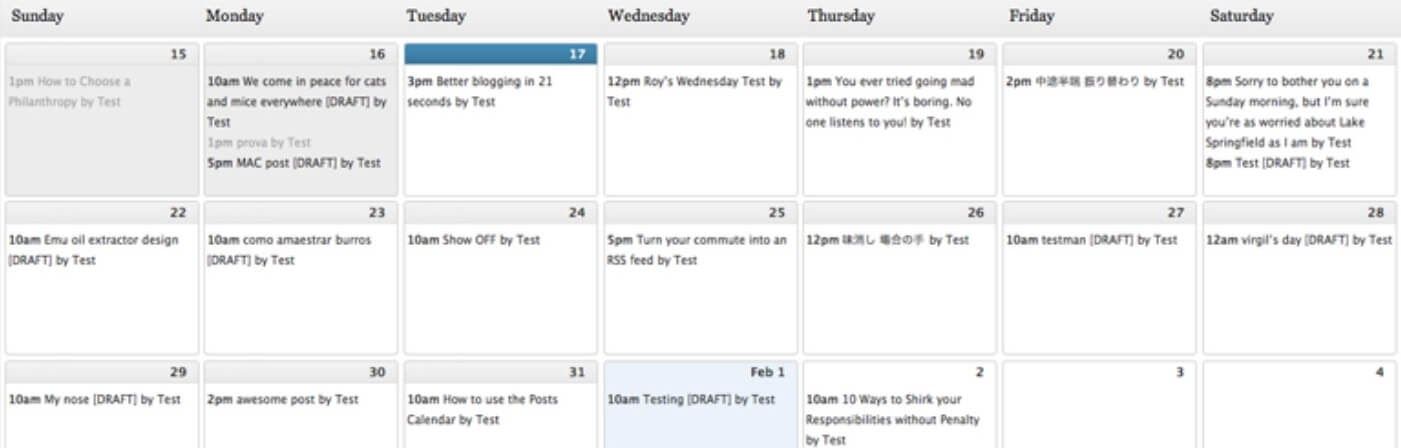The height and width of the screenshot is (448, 1401).
Task: Open "testman [DRAFT]" post on the 27th
Action: click(1092, 240)
